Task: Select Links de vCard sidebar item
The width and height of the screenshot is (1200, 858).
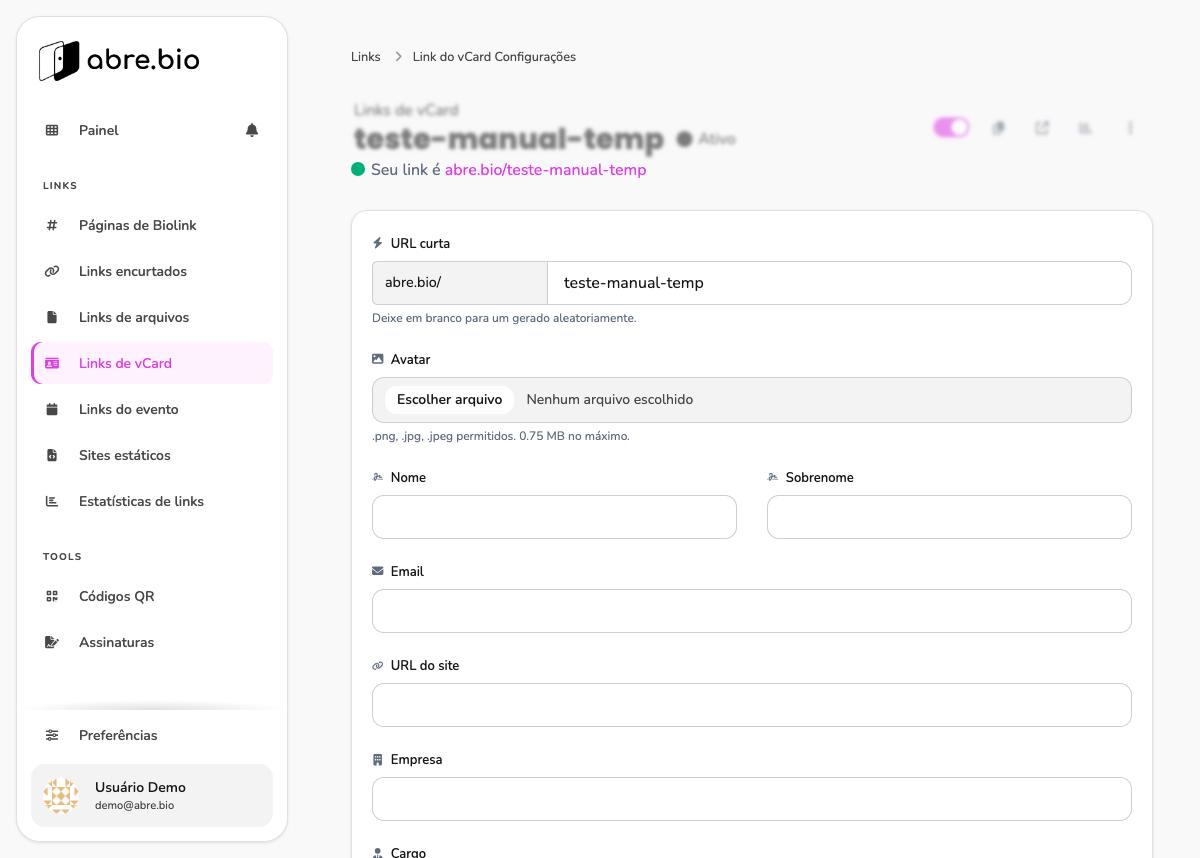Action: (152, 363)
